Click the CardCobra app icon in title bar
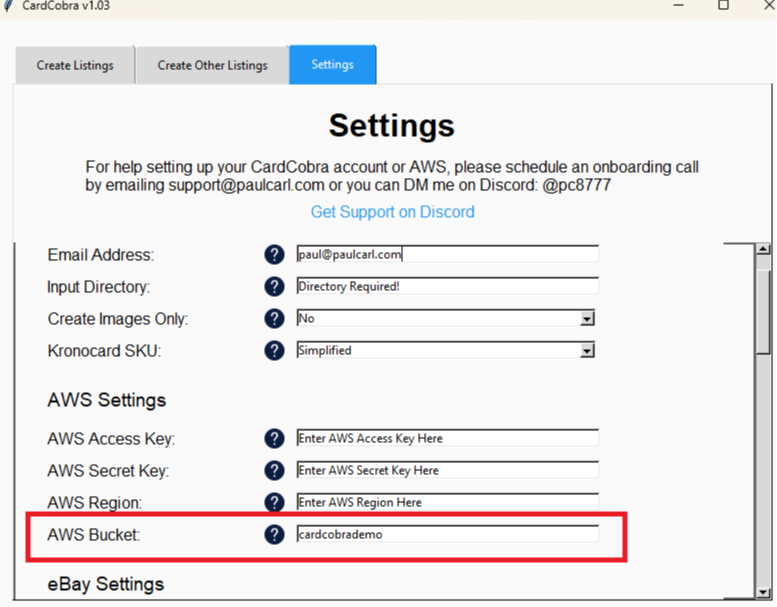The width and height of the screenshot is (777, 607). [8, 5]
